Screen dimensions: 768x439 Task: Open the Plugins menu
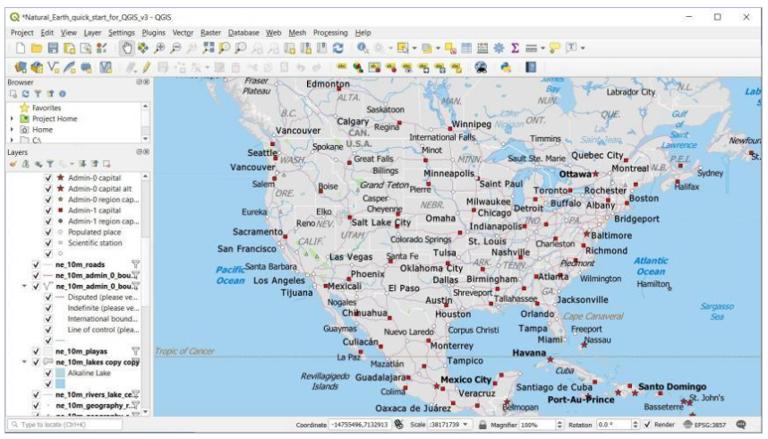(153, 33)
